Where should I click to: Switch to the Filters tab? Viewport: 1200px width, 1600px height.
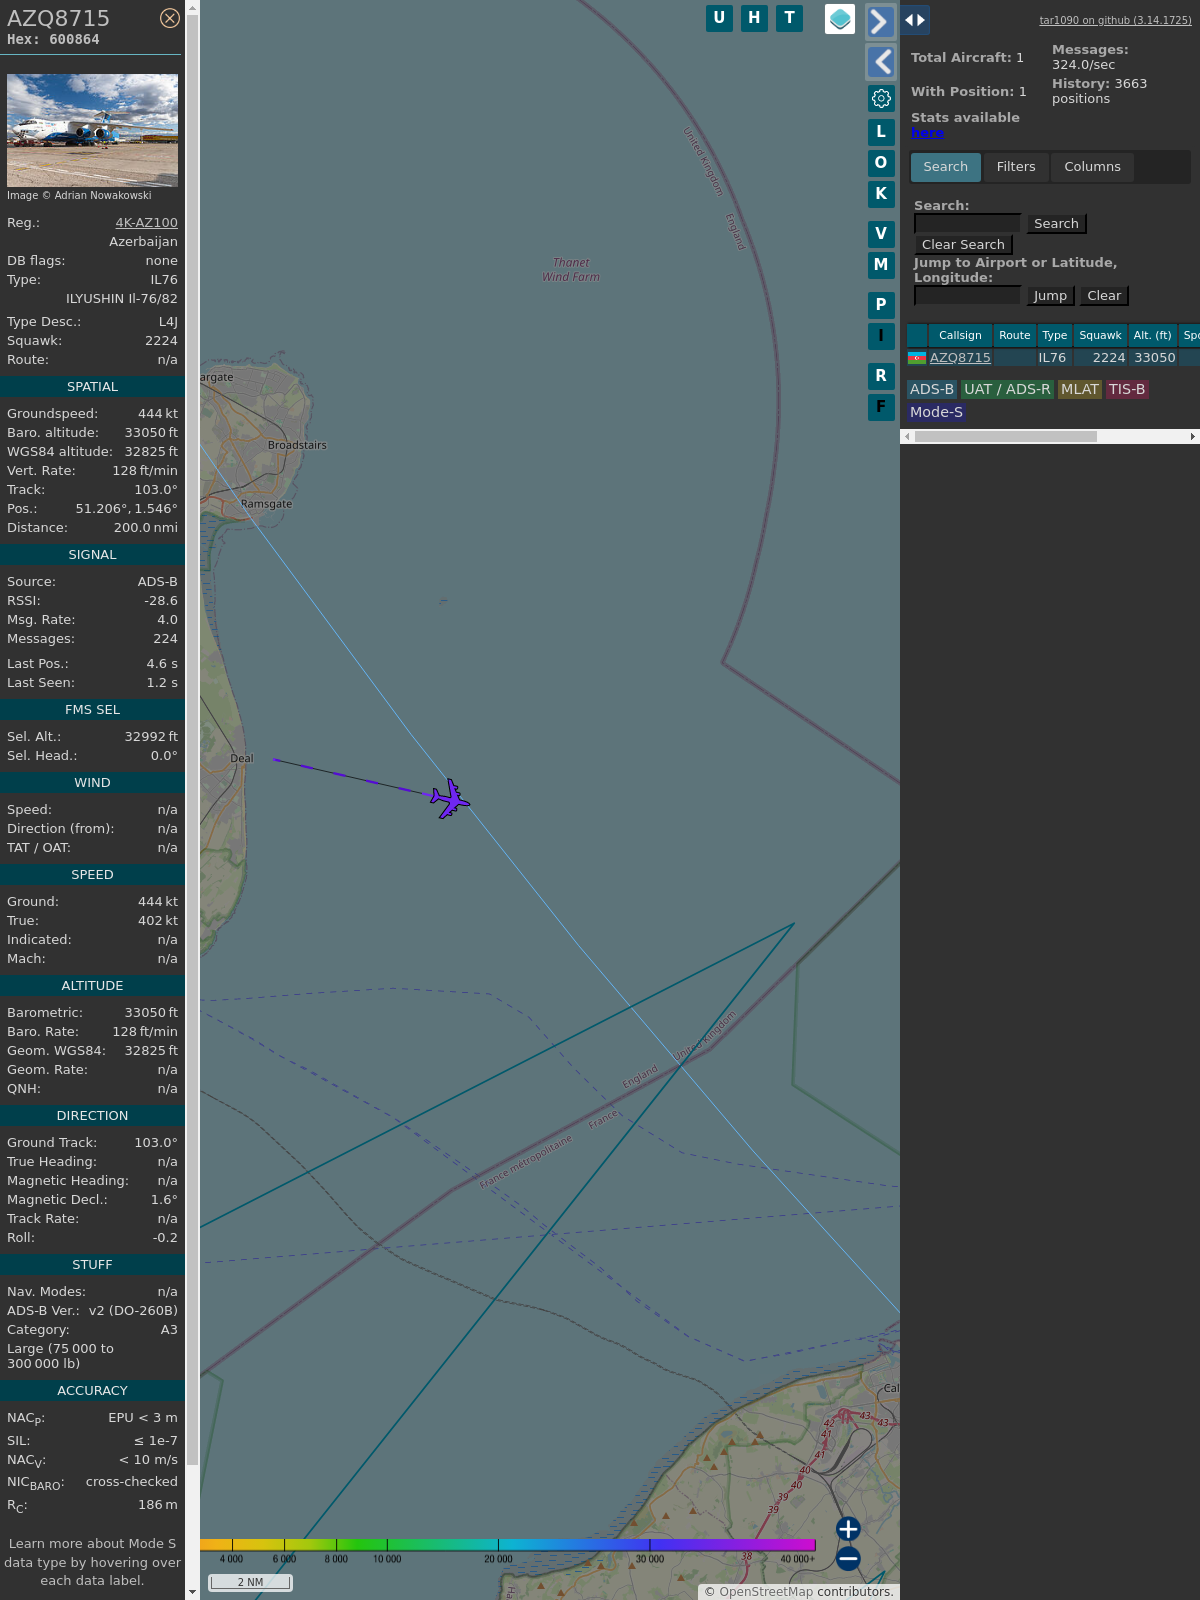pyautogui.click(x=1016, y=167)
